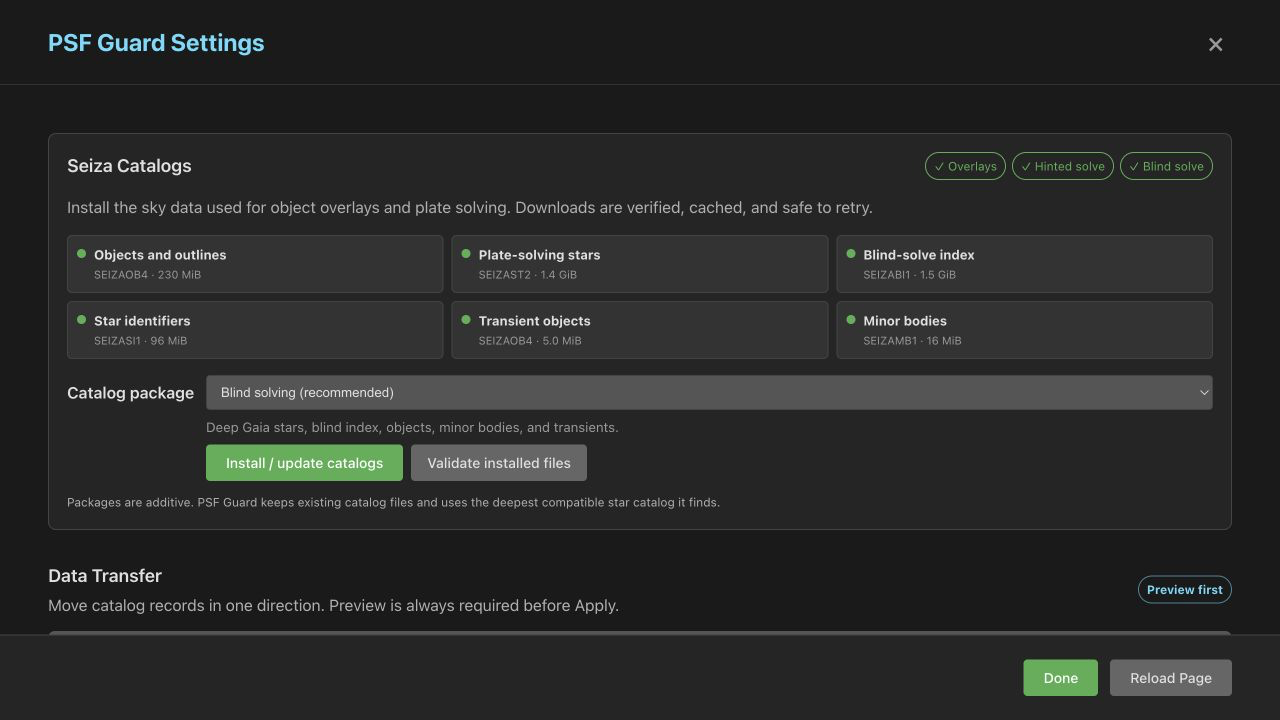The height and width of the screenshot is (720, 1280).
Task: Click 'Install the sky data' description text
Action: pyautogui.click(x=470, y=208)
